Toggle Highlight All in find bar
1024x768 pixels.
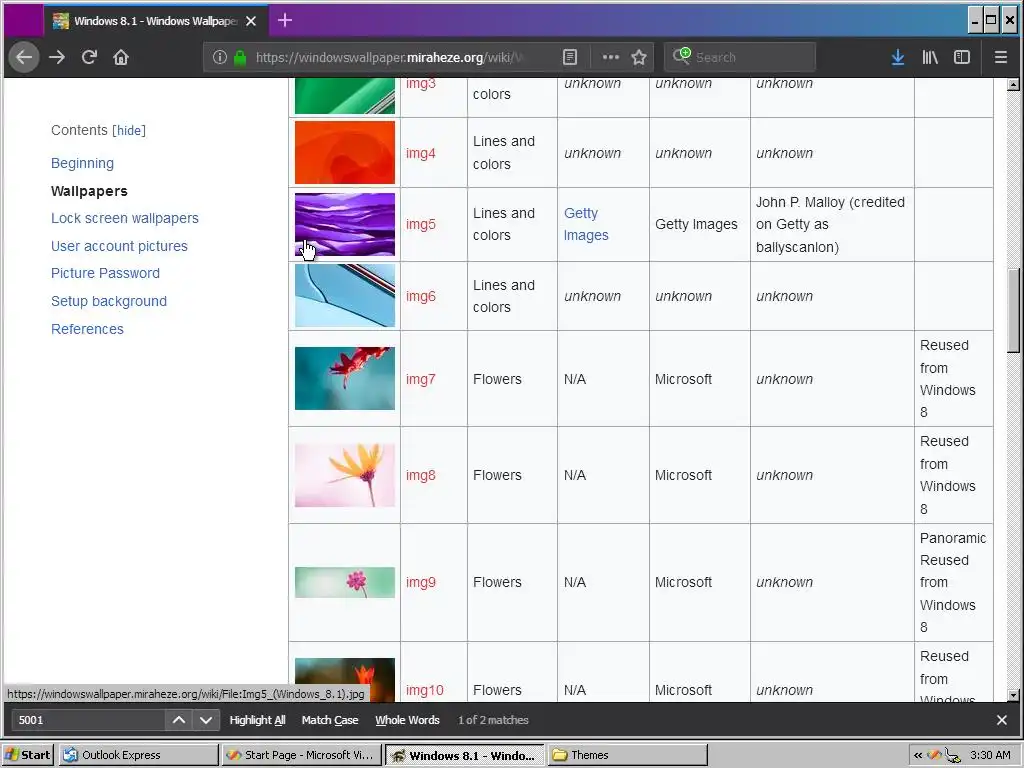pyautogui.click(x=257, y=720)
